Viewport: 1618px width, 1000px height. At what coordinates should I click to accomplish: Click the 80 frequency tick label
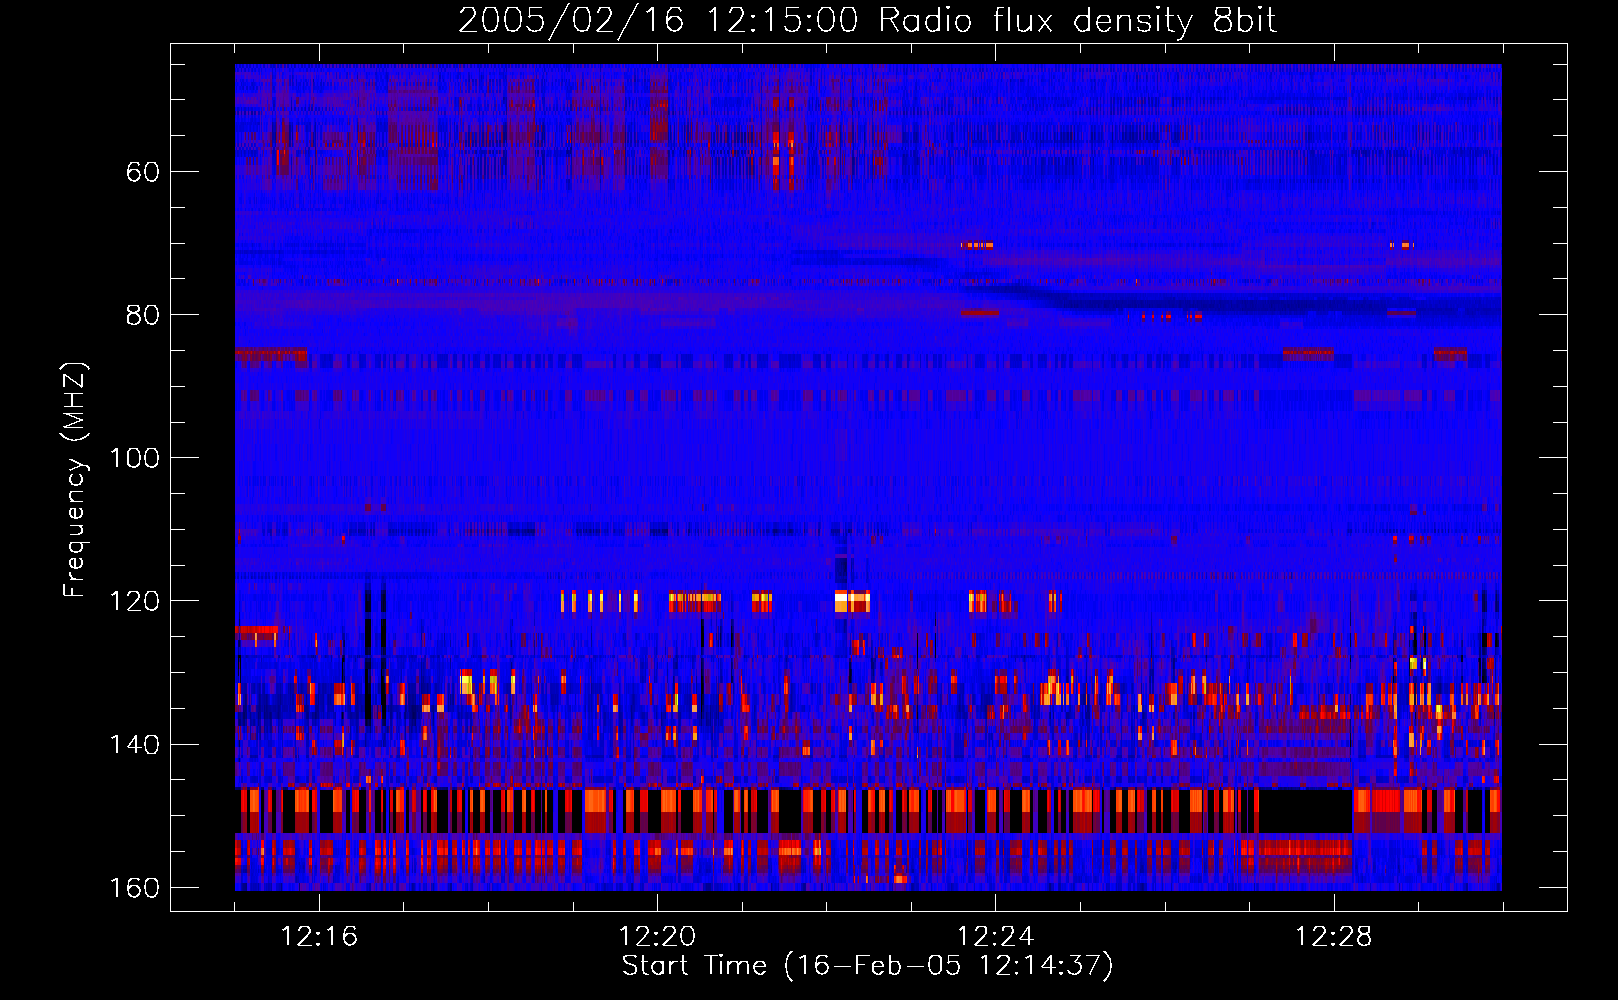click(142, 315)
